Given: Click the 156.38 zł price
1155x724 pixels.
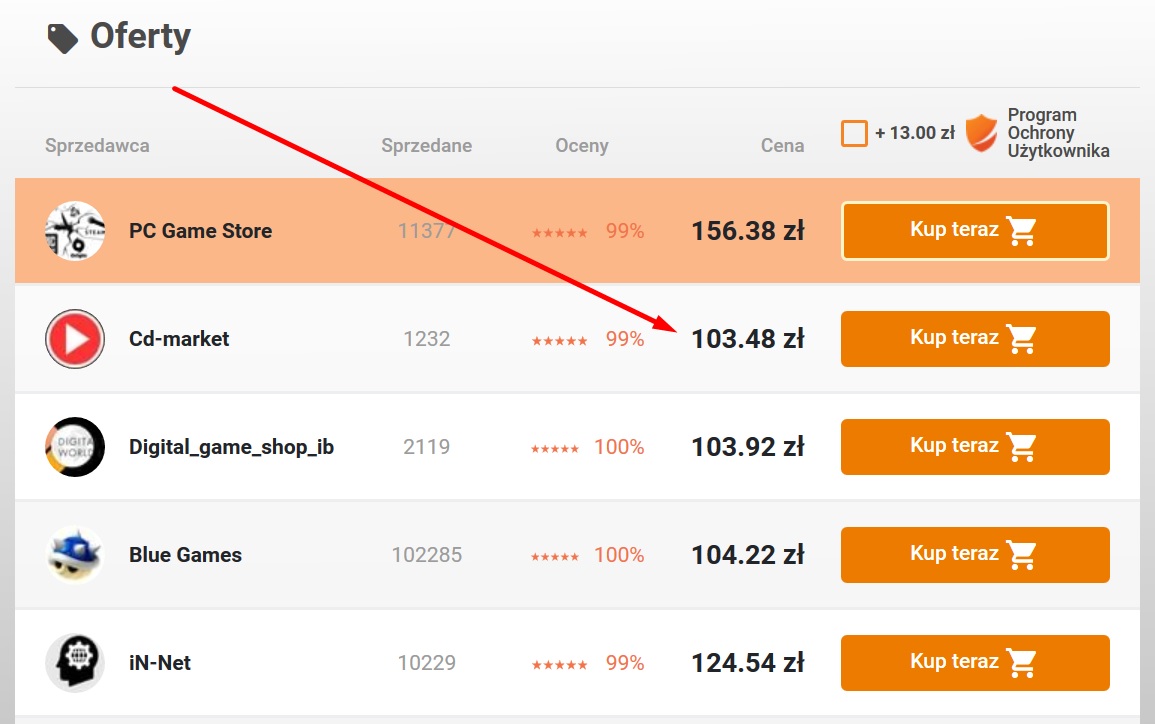Looking at the screenshot, I should click(748, 231).
